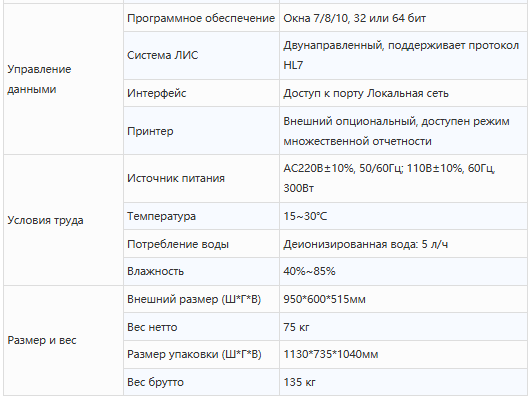Viewport: 530px width, 398px height.
Task: Select the Система ЛИС row label
Action: tap(201, 55)
